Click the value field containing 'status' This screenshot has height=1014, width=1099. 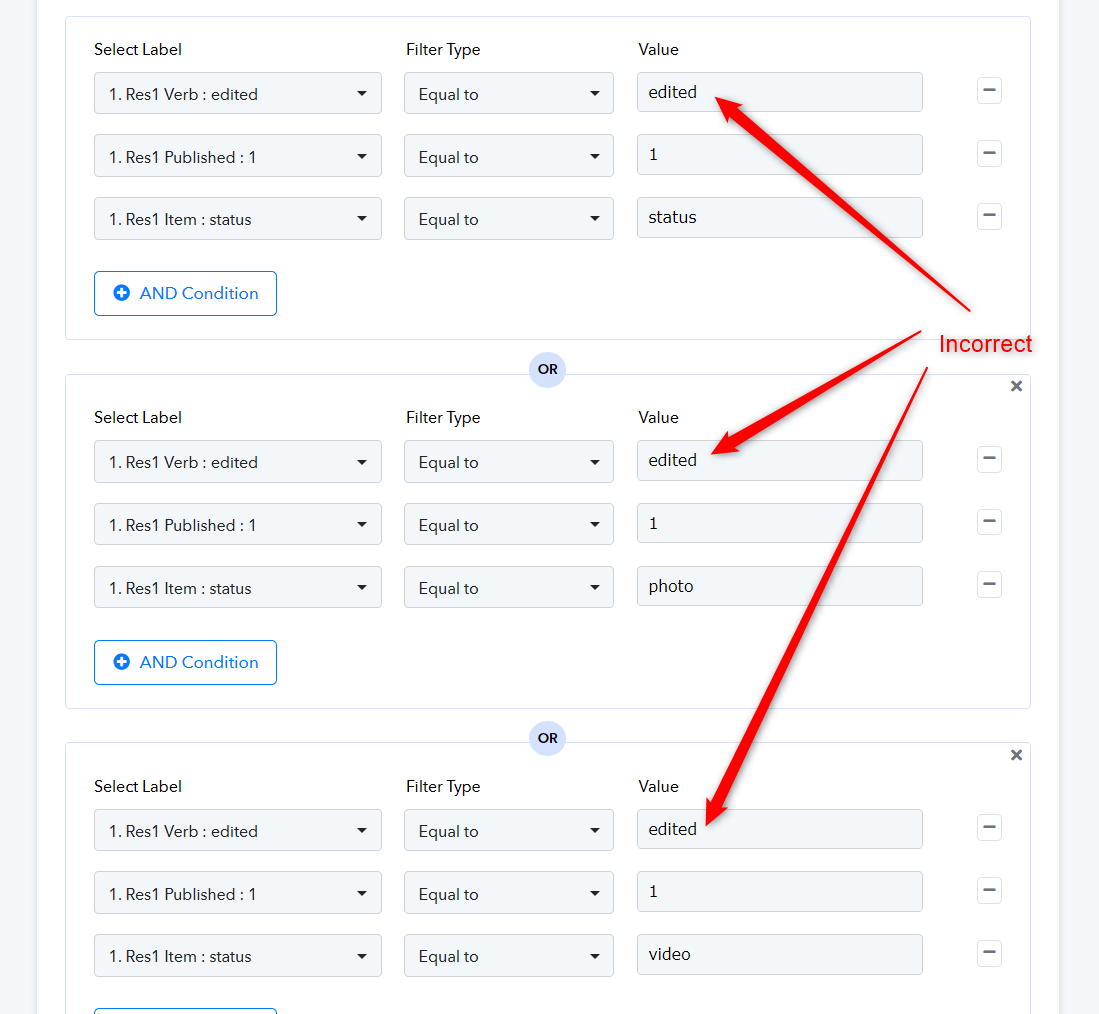coord(779,217)
